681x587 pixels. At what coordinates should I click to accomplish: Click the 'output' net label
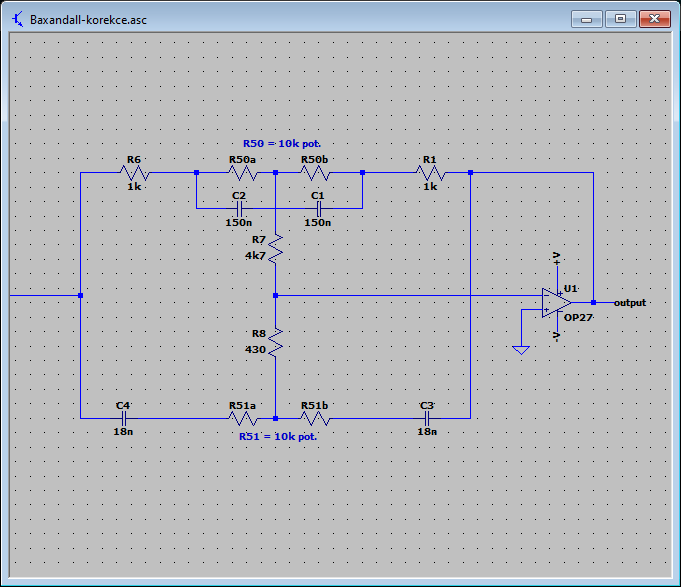[x=630, y=303]
